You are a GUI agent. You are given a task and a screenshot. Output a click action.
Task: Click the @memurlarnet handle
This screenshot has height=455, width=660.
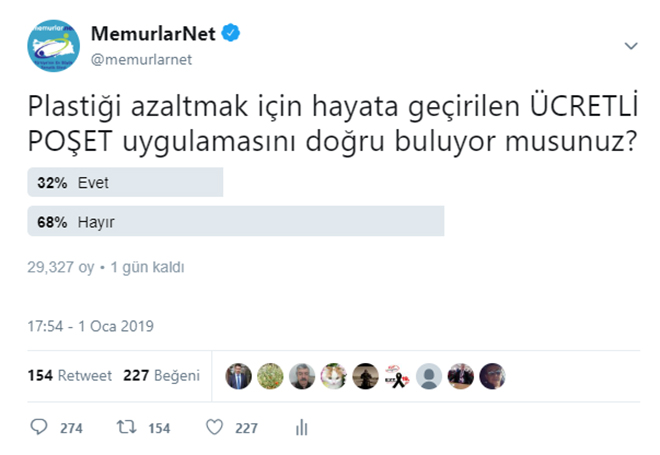pyautogui.click(x=141, y=60)
